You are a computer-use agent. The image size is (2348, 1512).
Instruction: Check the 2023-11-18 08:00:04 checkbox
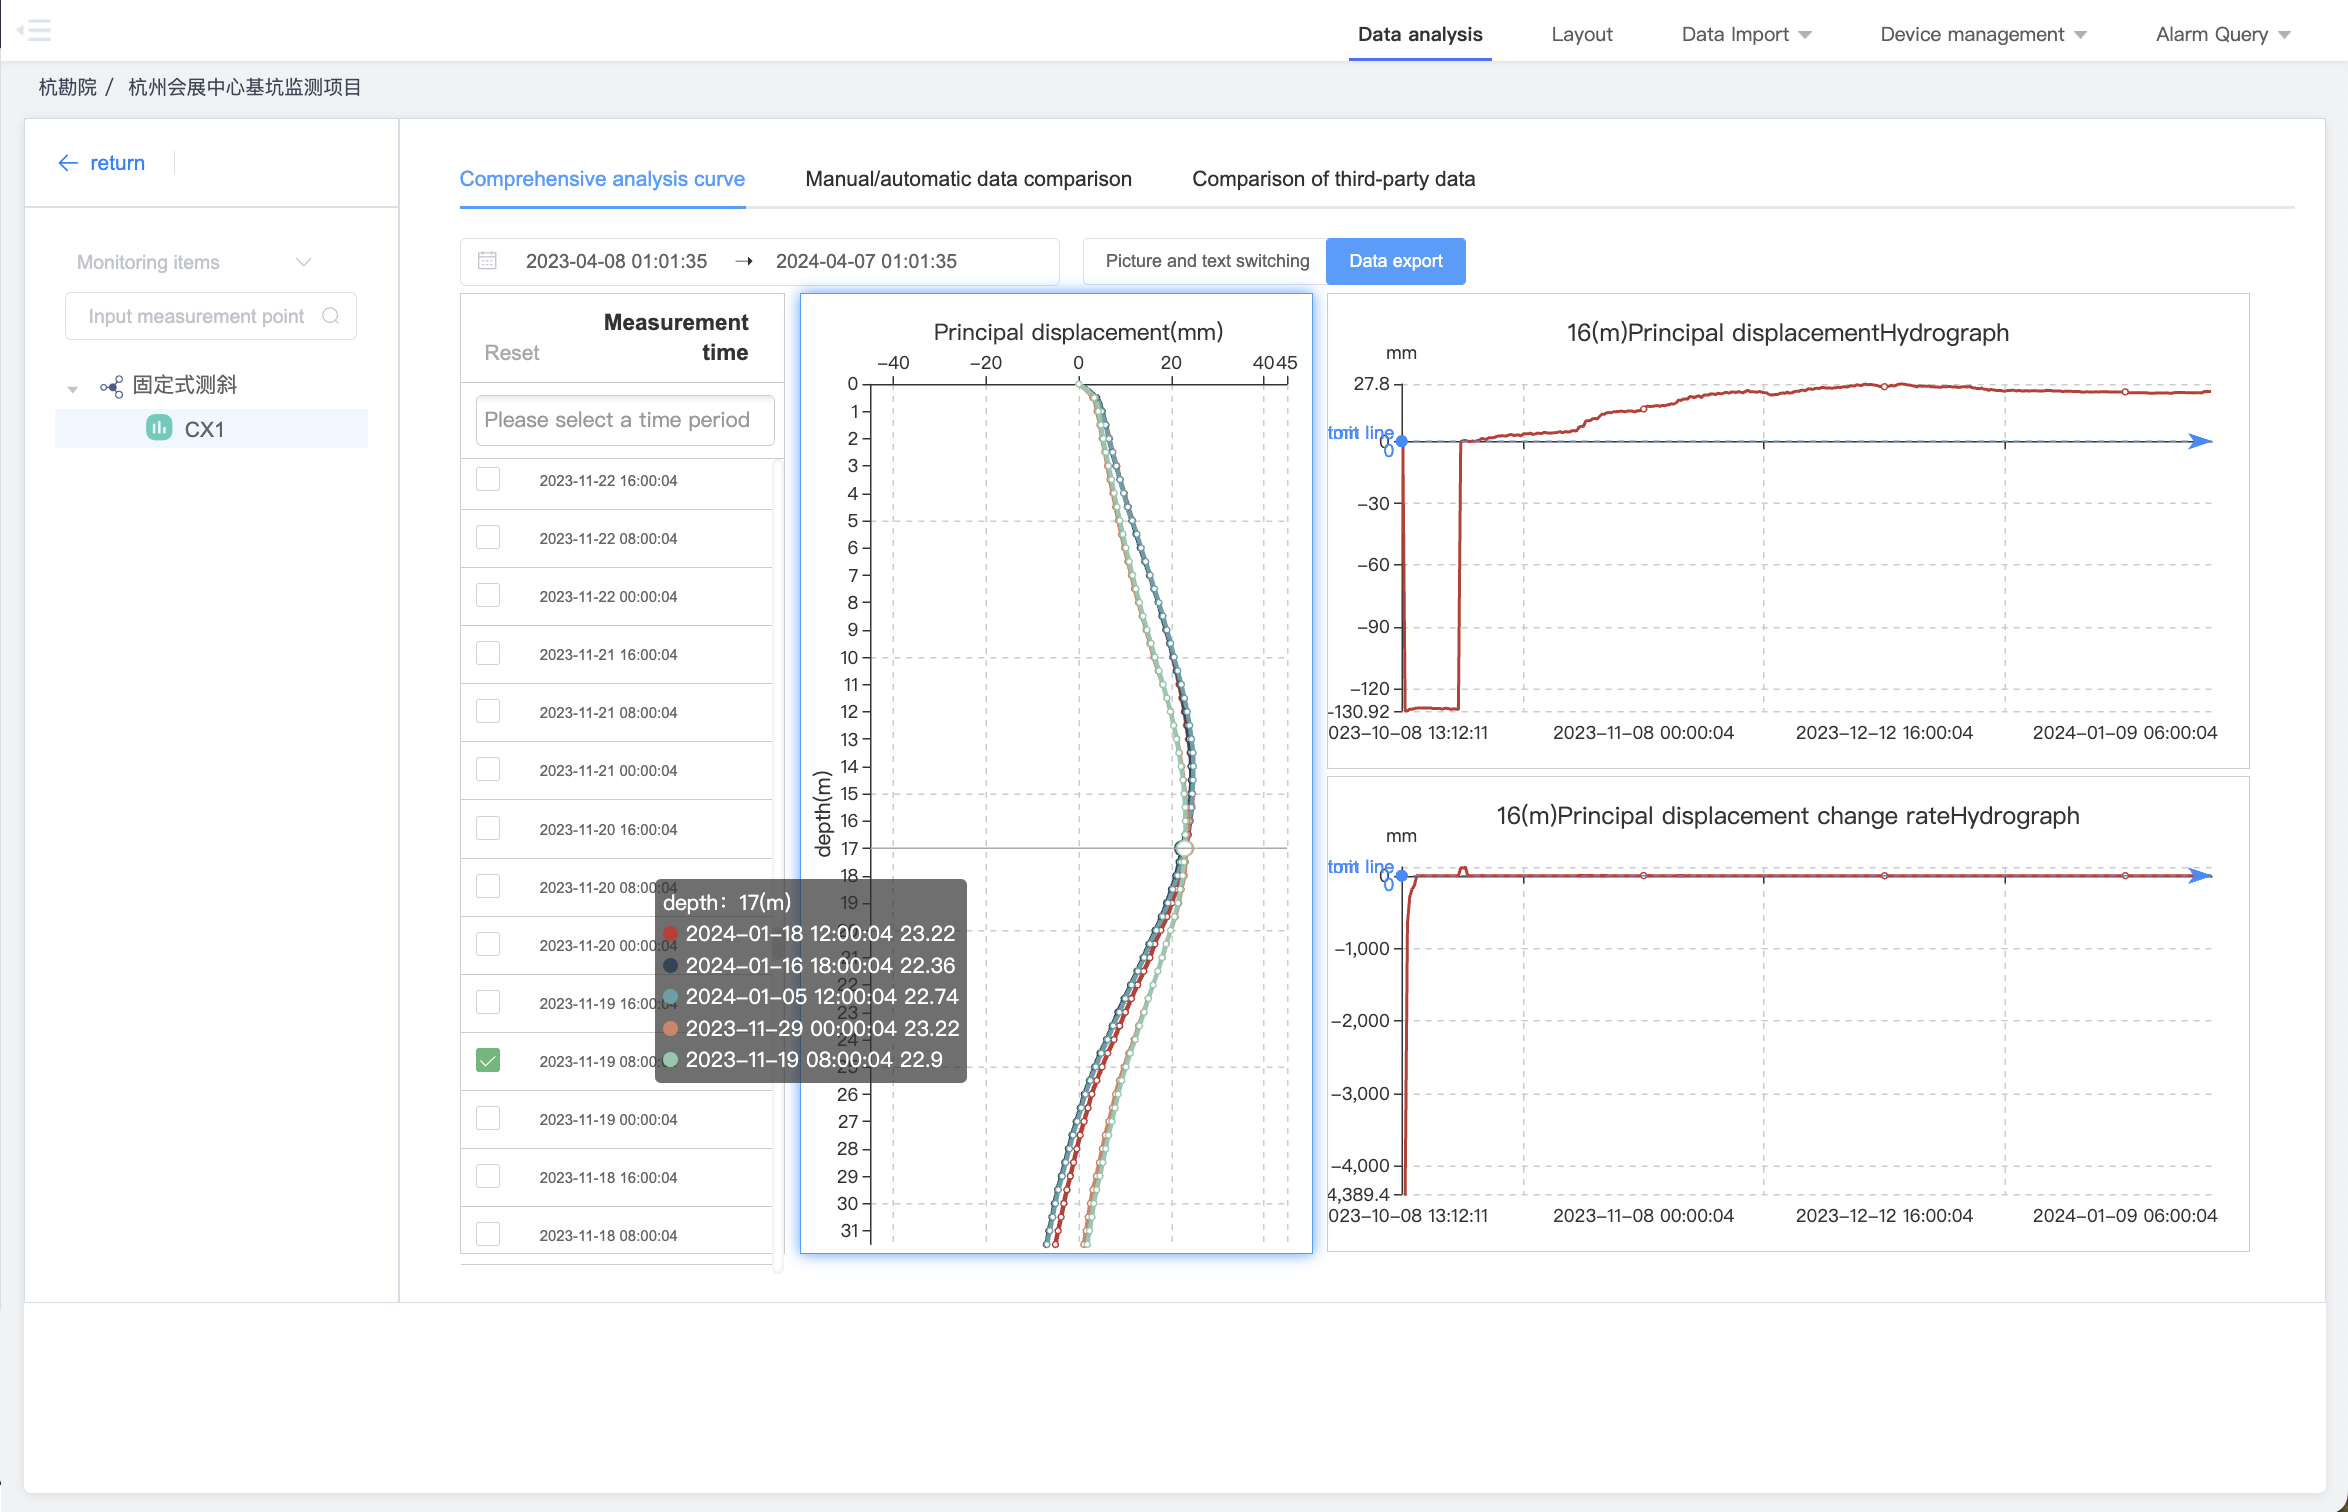(488, 1234)
